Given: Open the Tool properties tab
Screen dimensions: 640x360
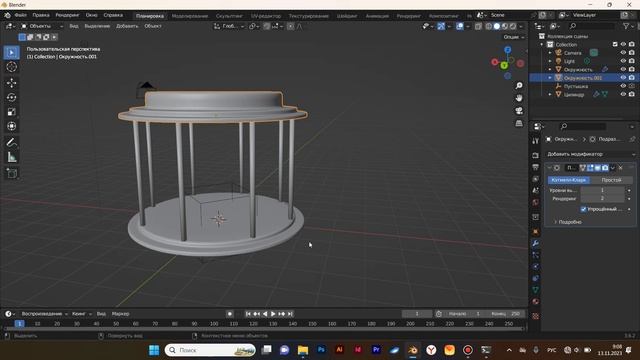Looking at the screenshot, I should point(536,141).
